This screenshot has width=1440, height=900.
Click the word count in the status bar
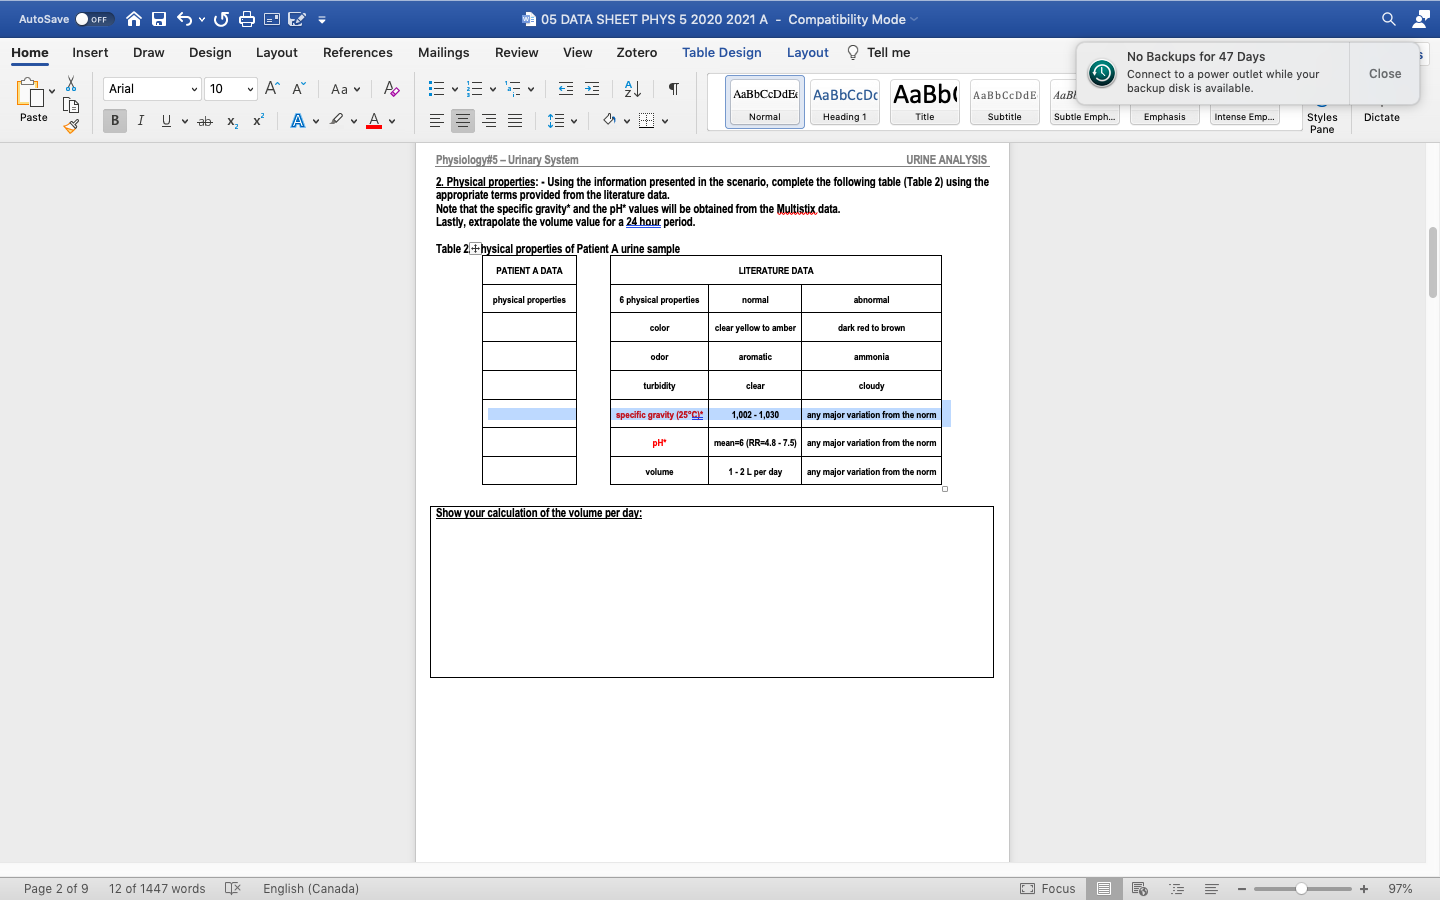coord(157,888)
